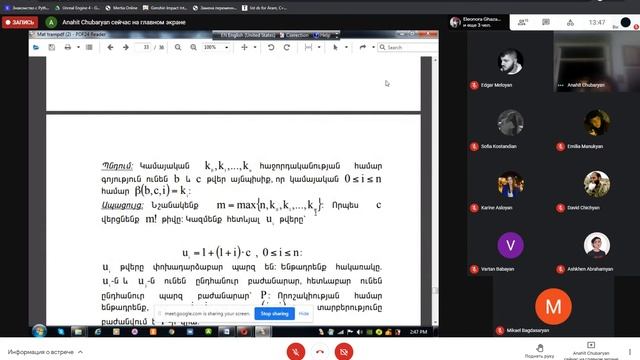
Task: Click the 2:47 PM taskbar clock
Action: pos(418,332)
